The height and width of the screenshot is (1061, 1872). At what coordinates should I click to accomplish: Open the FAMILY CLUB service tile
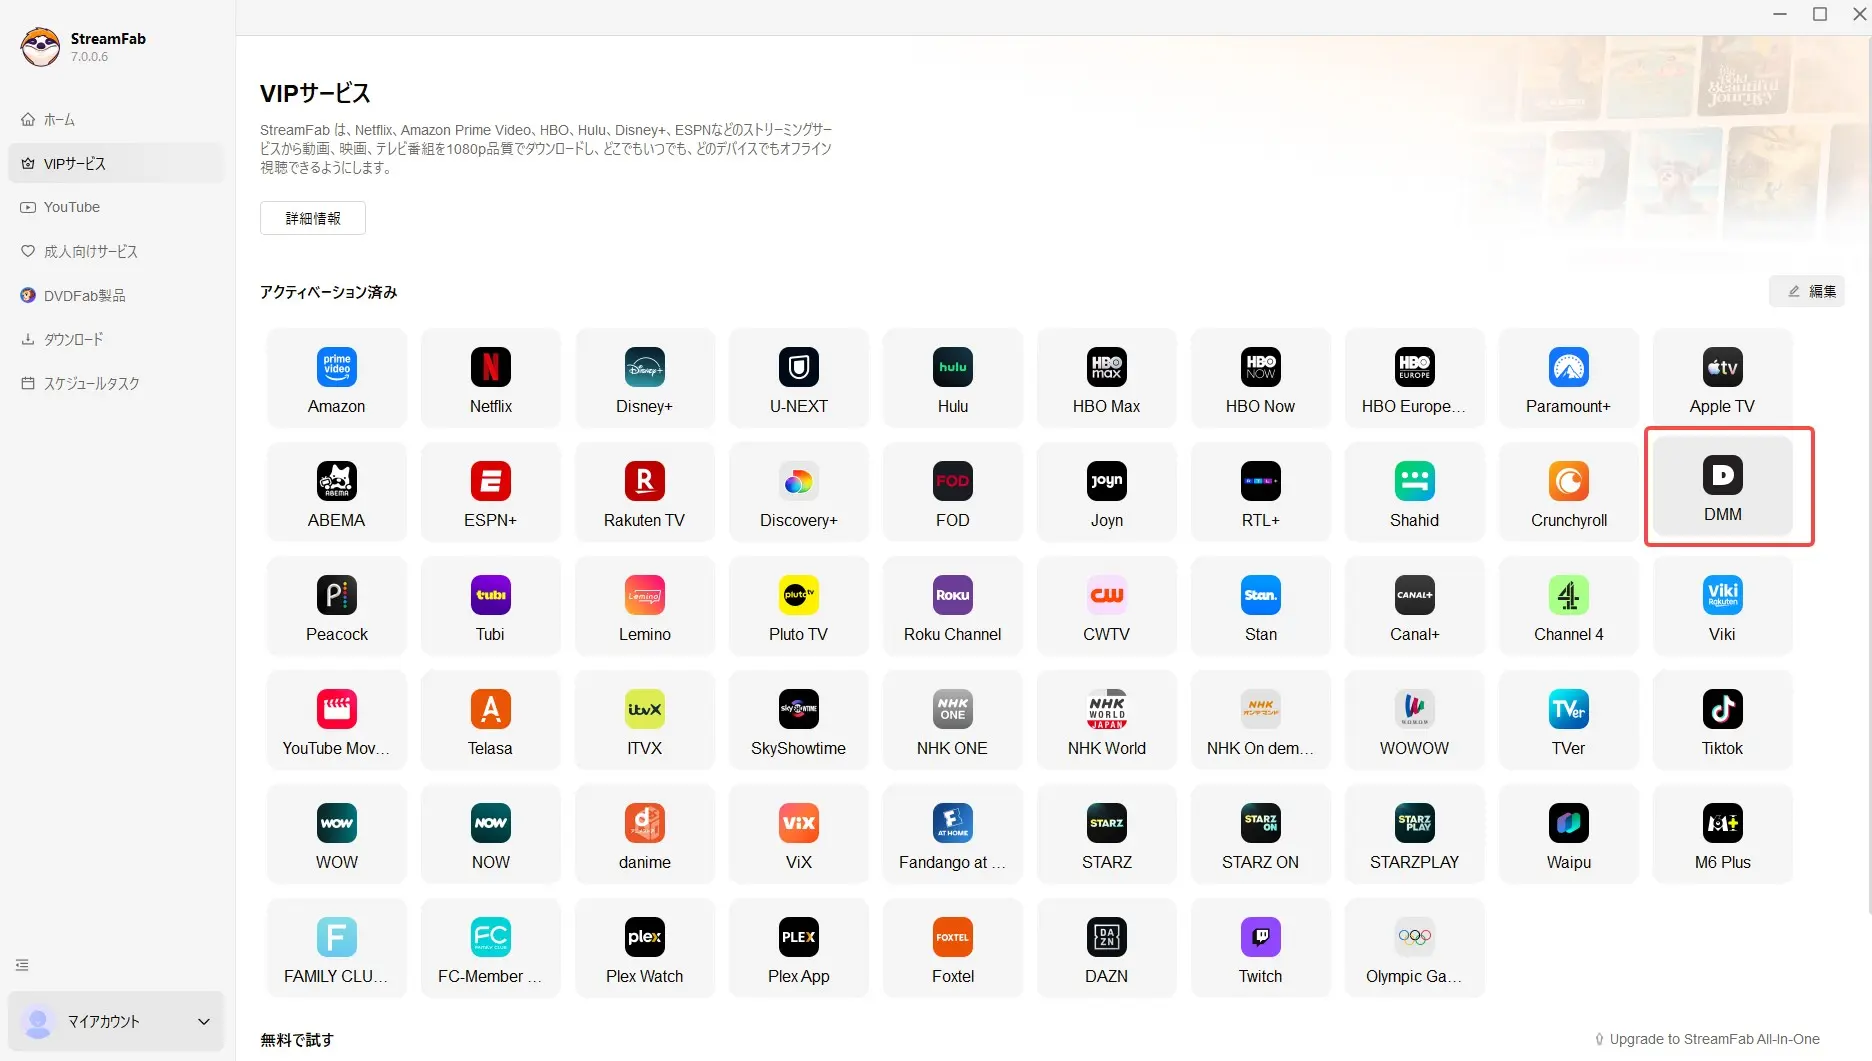pyautogui.click(x=337, y=948)
